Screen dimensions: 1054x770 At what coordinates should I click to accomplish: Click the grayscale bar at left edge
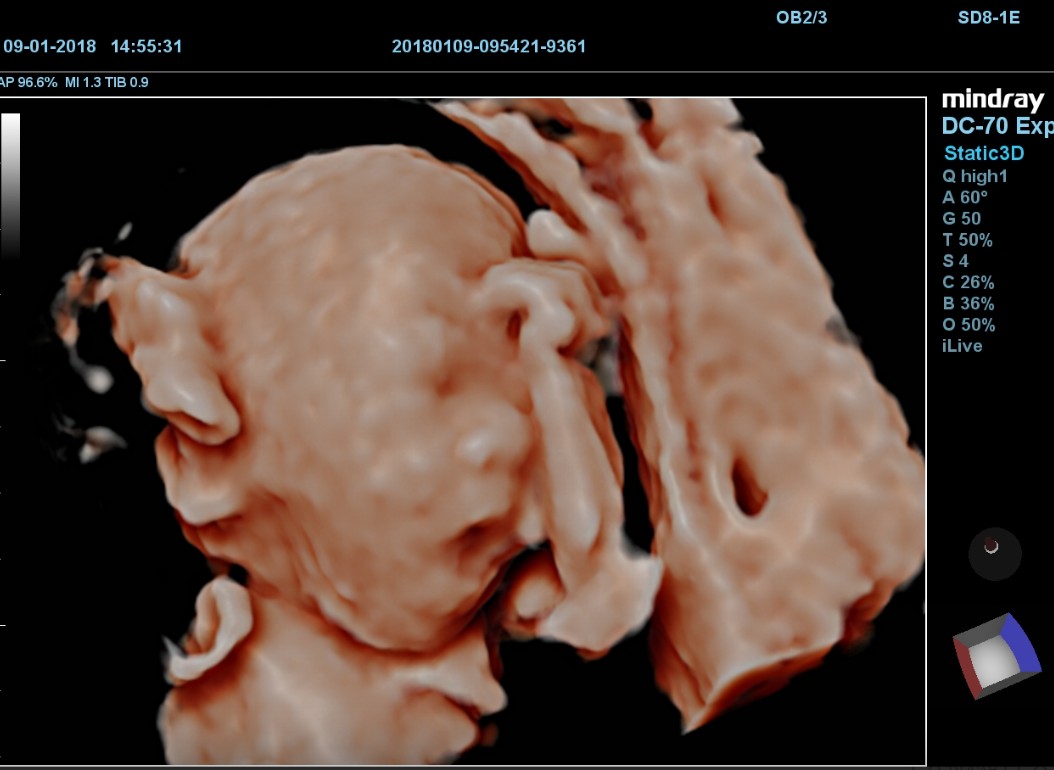pos(10,185)
